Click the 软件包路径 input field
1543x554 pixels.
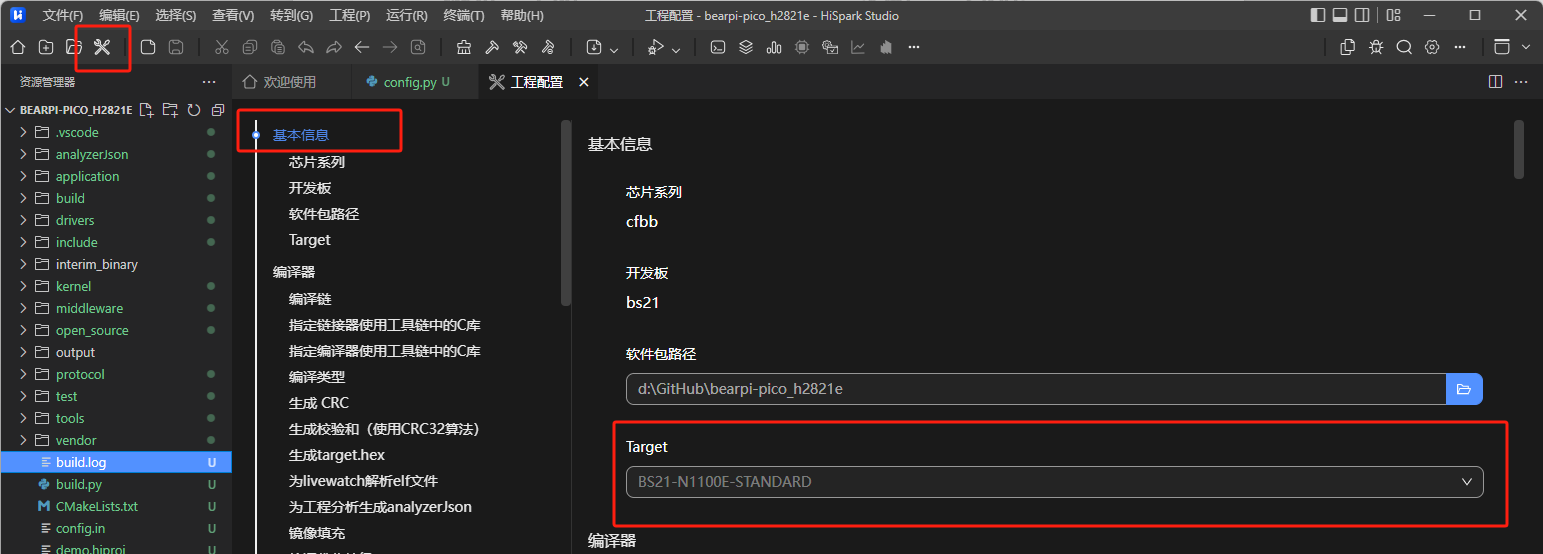(1036, 389)
